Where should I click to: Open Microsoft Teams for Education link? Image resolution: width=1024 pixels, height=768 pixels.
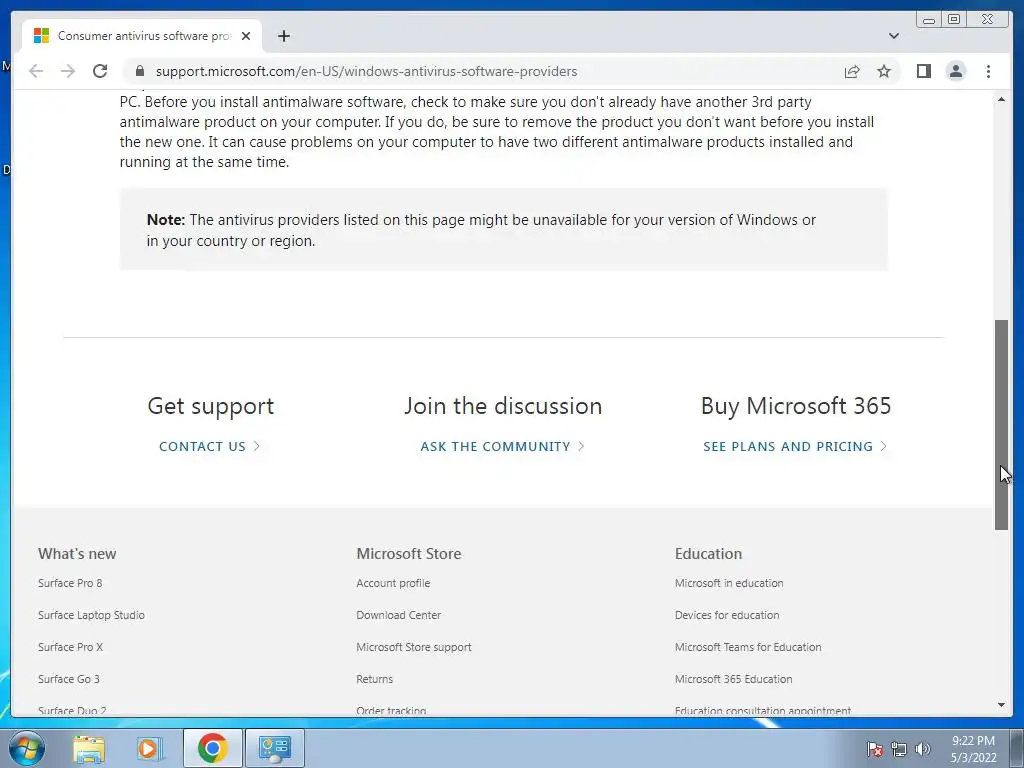(748, 647)
